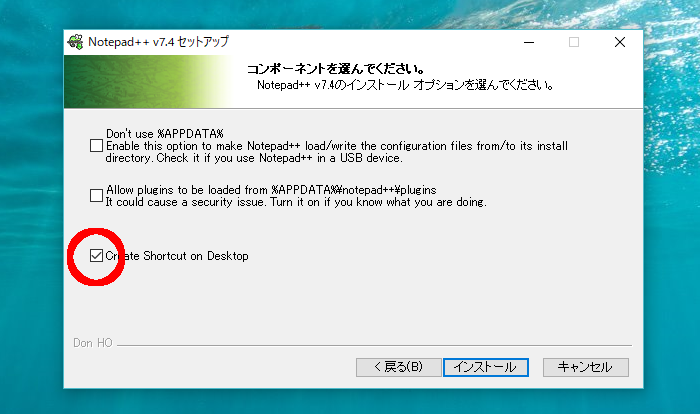Image resolution: width=700 pixels, height=414 pixels.
Task: Uncheck Create Shortcut on Desktop checkbox
Action: (x=96, y=255)
